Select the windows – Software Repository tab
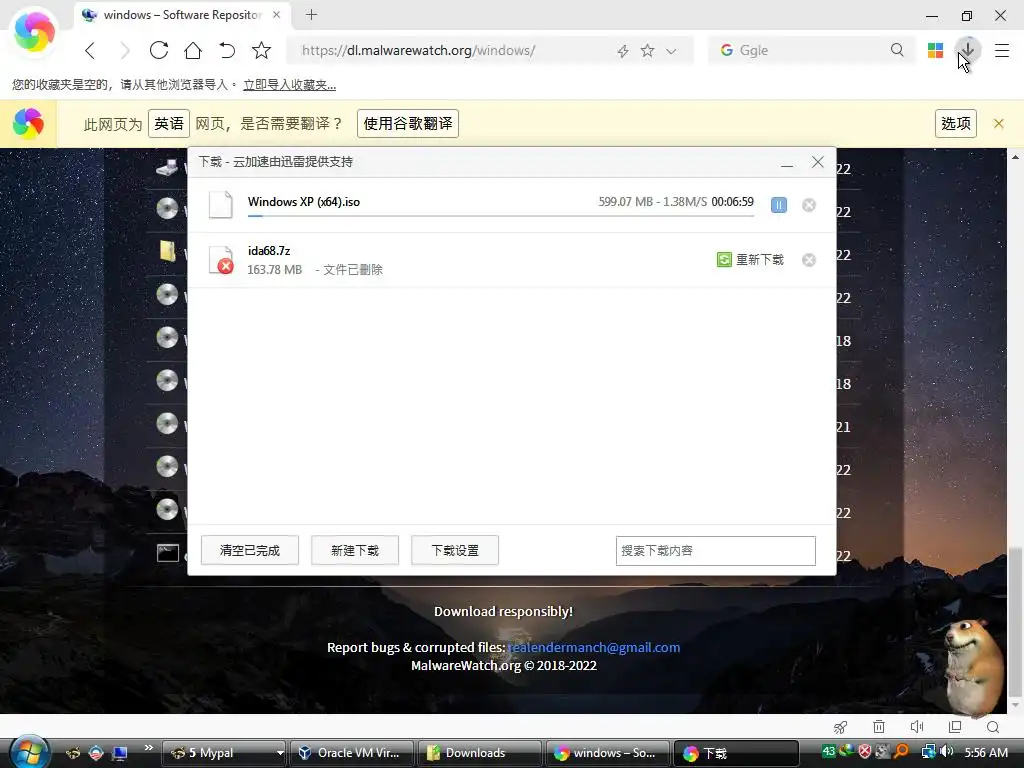The image size is (1024, 768). coord(182,14)
